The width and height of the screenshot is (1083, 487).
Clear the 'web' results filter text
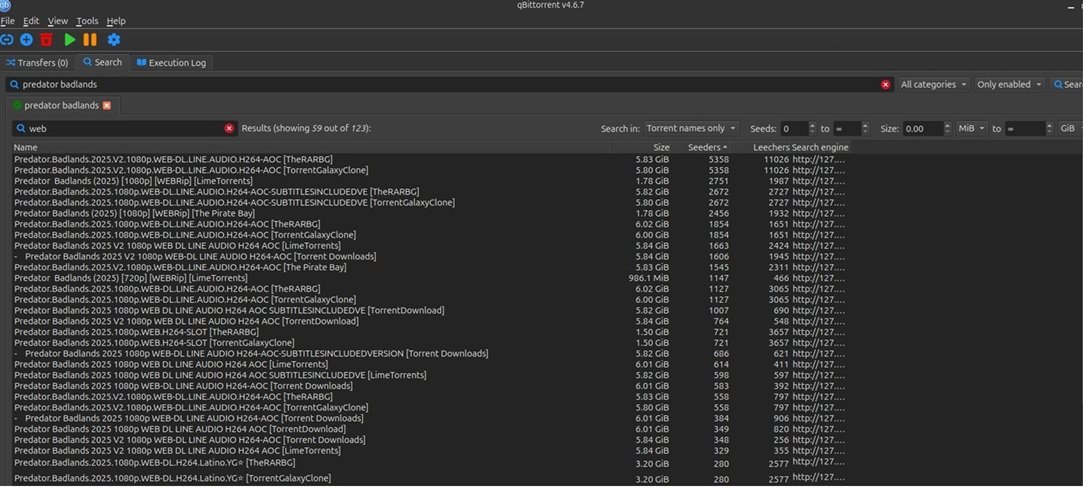pyautogui.click(x=229, y=129)
